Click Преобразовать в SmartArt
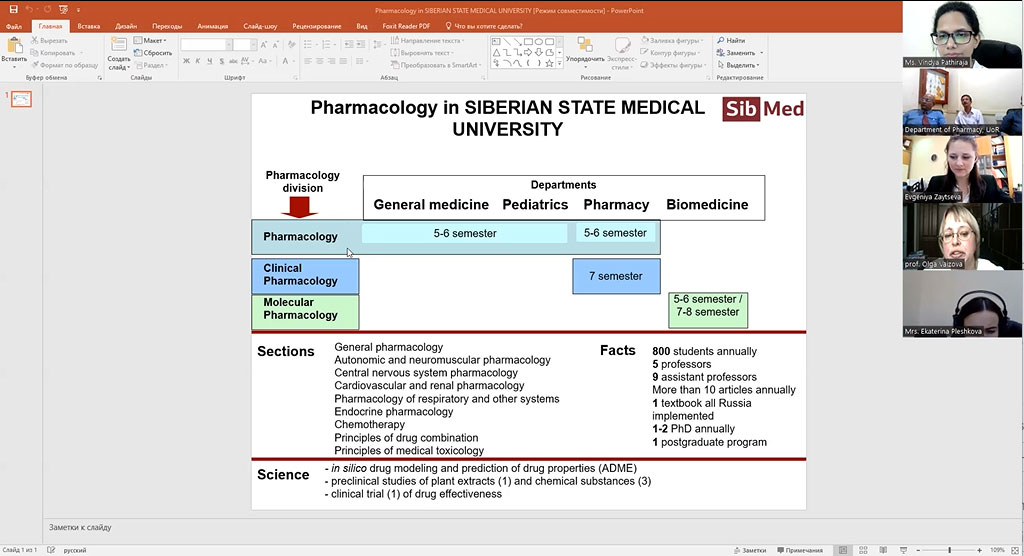 click(x=437, y=65)
